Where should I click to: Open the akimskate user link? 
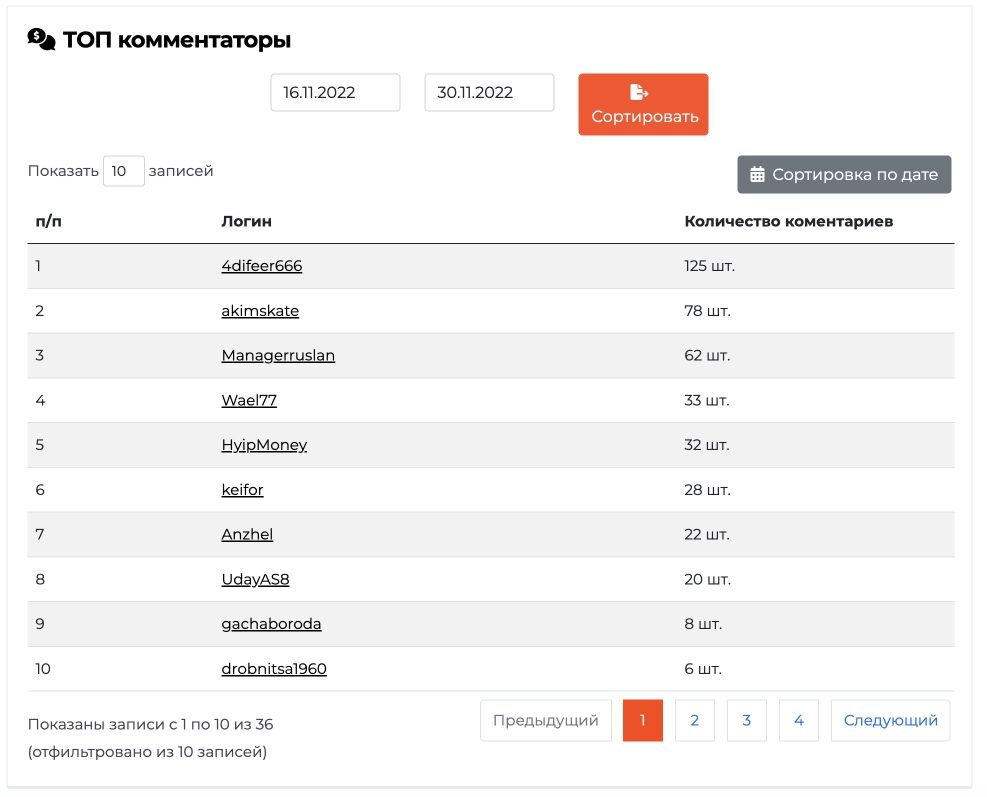coord(260,310)
